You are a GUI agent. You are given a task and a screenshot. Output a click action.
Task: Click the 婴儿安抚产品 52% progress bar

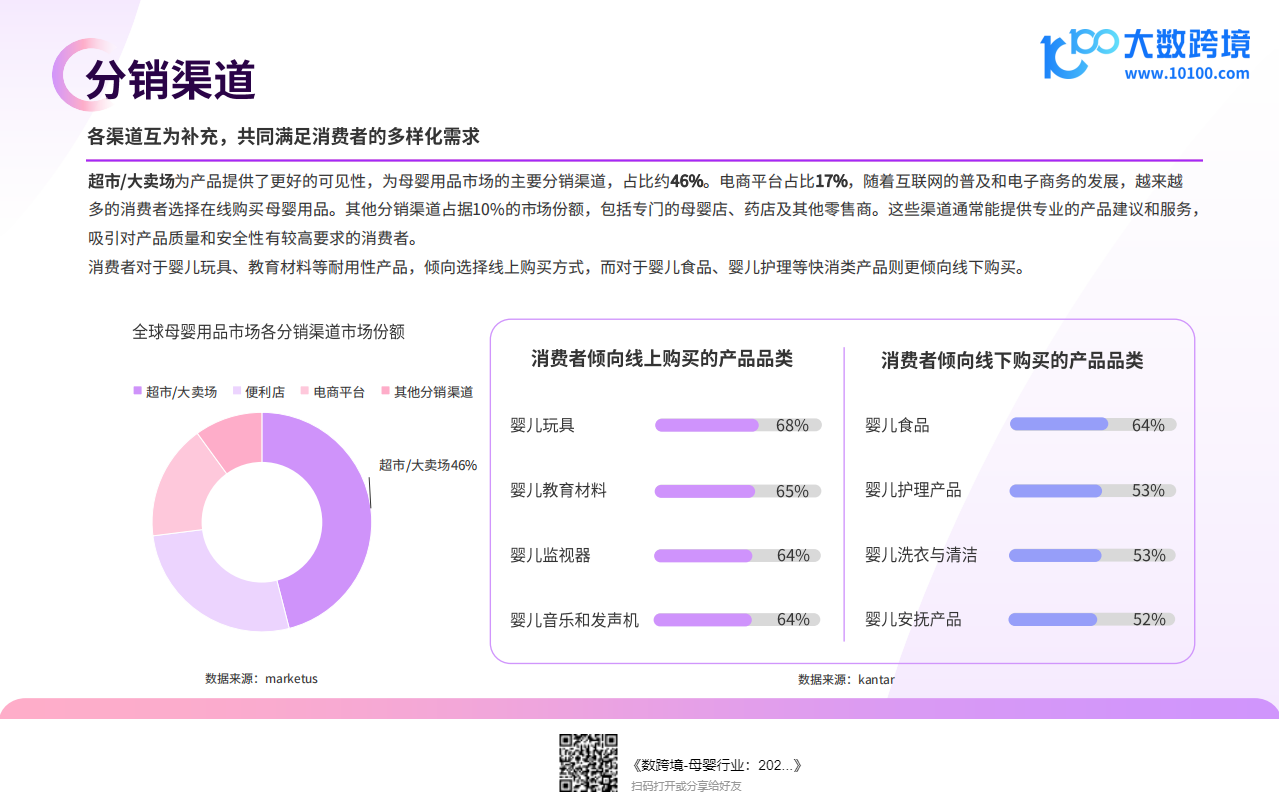[1092, 619]
